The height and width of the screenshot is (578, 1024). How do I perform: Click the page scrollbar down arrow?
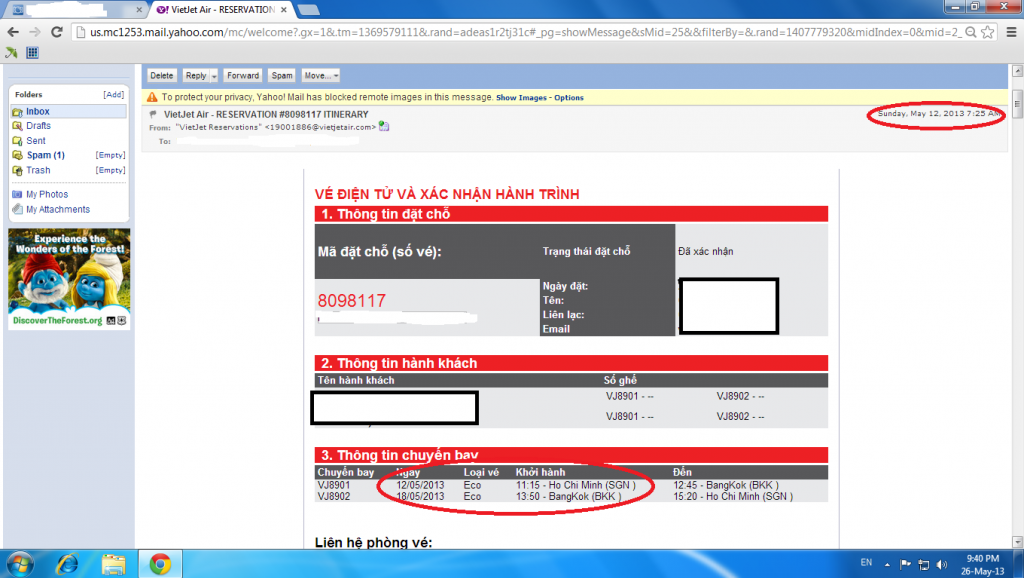(1017, 542)
